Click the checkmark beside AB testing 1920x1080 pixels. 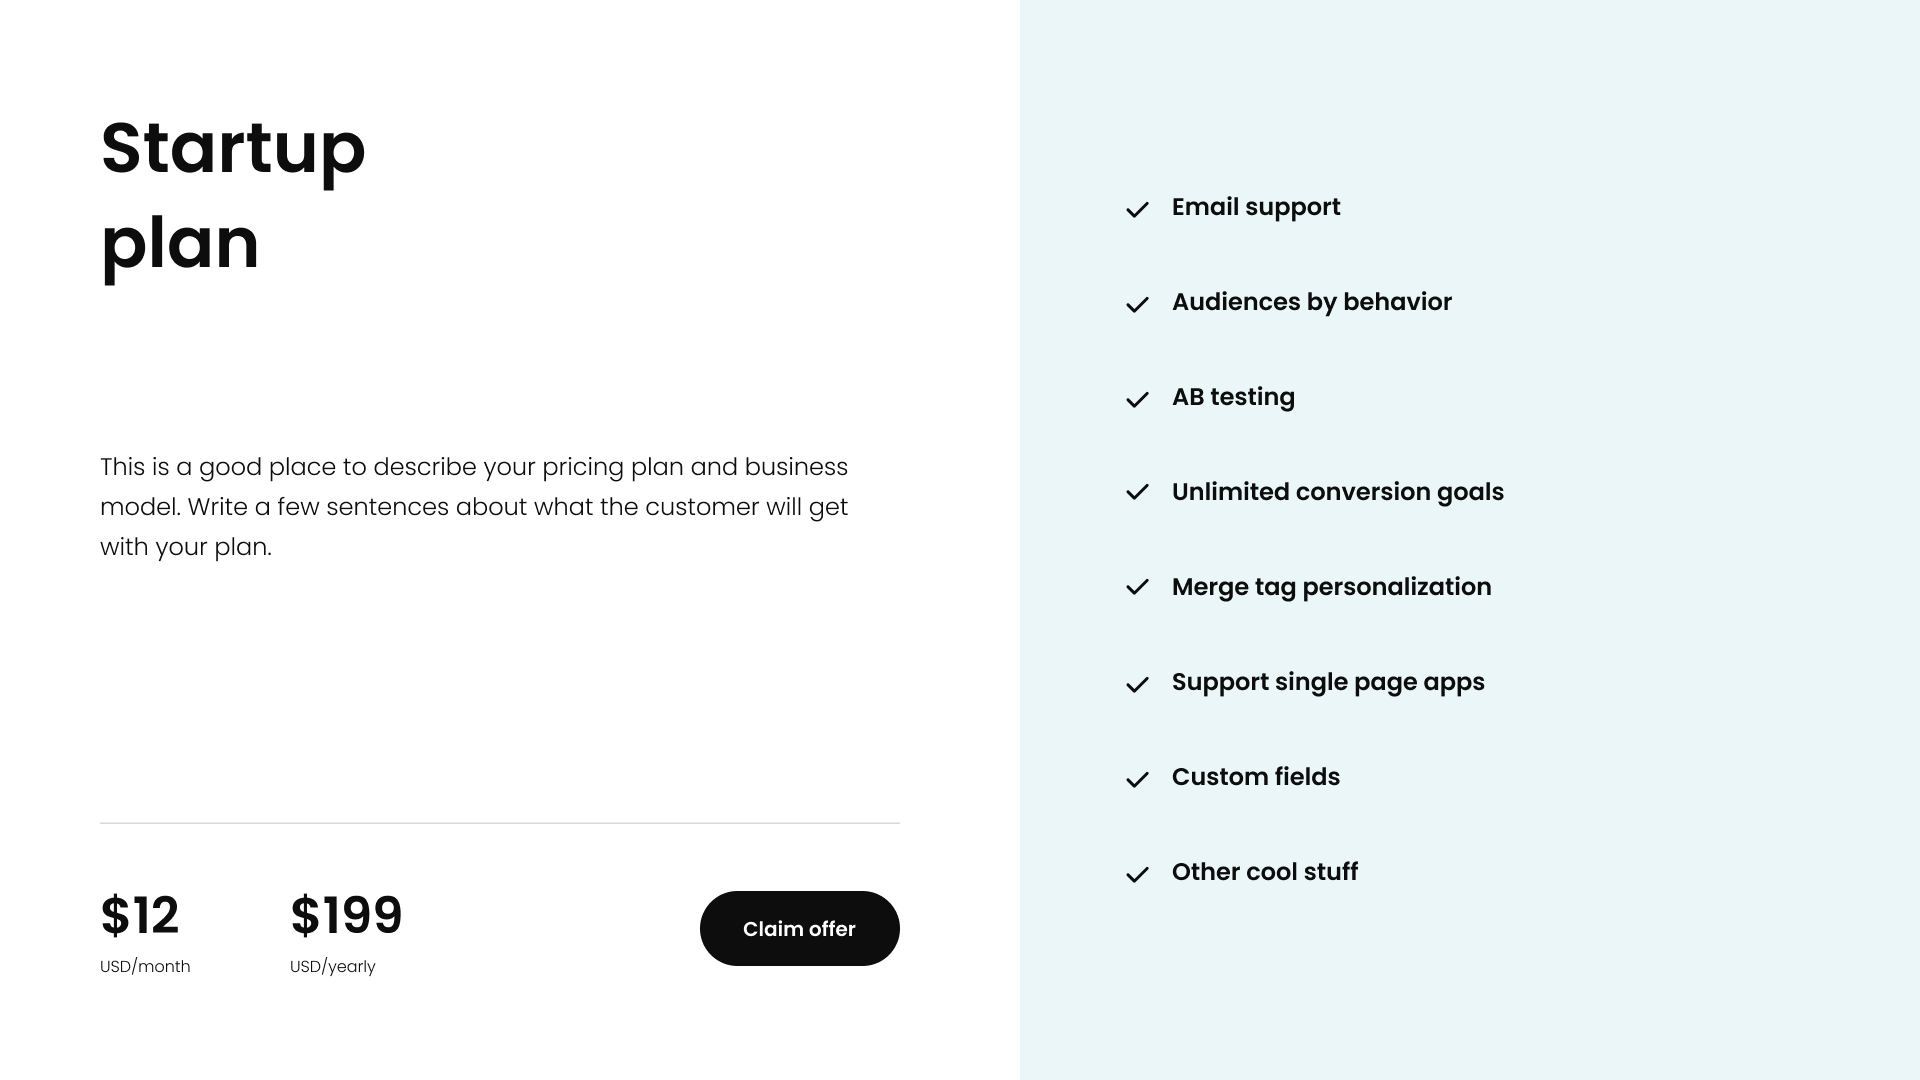1139,401
